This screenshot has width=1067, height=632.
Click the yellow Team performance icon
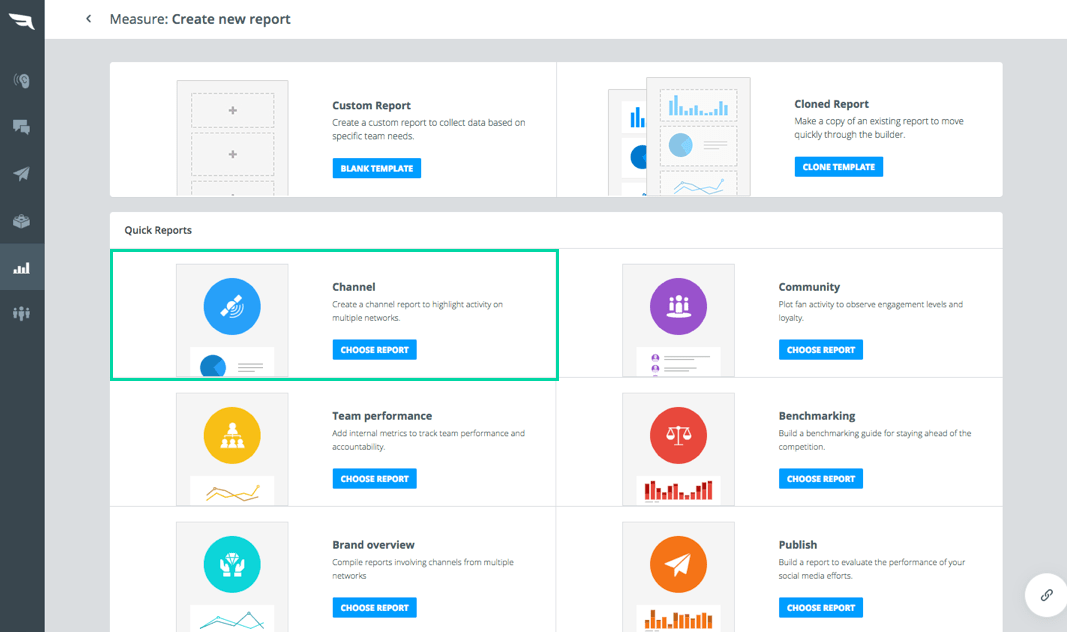click(232, 435)
